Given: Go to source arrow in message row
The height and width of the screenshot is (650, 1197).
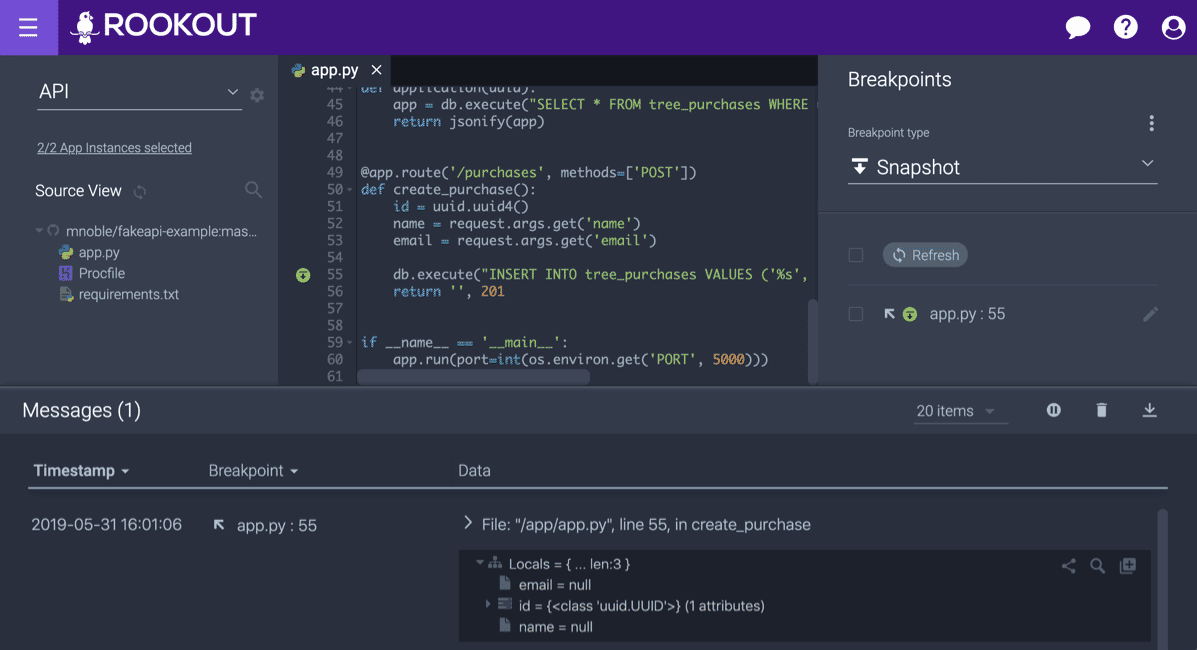Looking at the screenshot, I should 219,525.
